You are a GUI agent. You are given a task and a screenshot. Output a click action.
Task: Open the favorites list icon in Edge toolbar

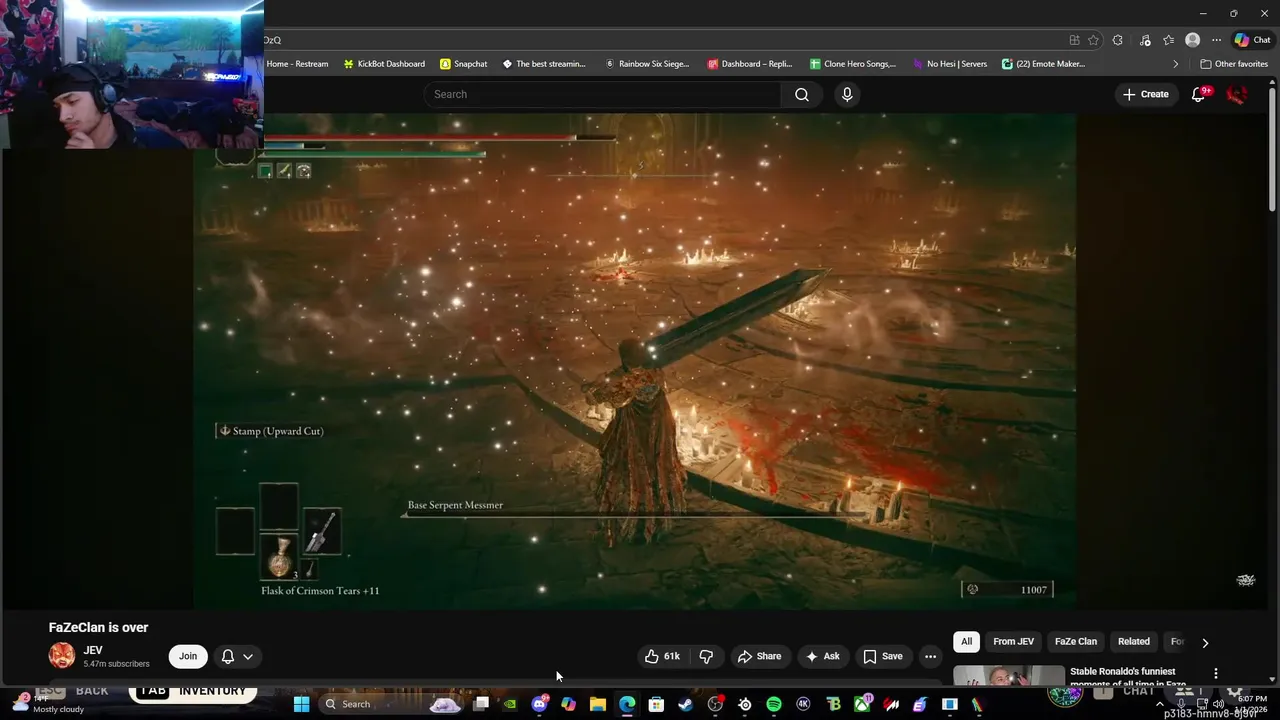click(1168, 40)
